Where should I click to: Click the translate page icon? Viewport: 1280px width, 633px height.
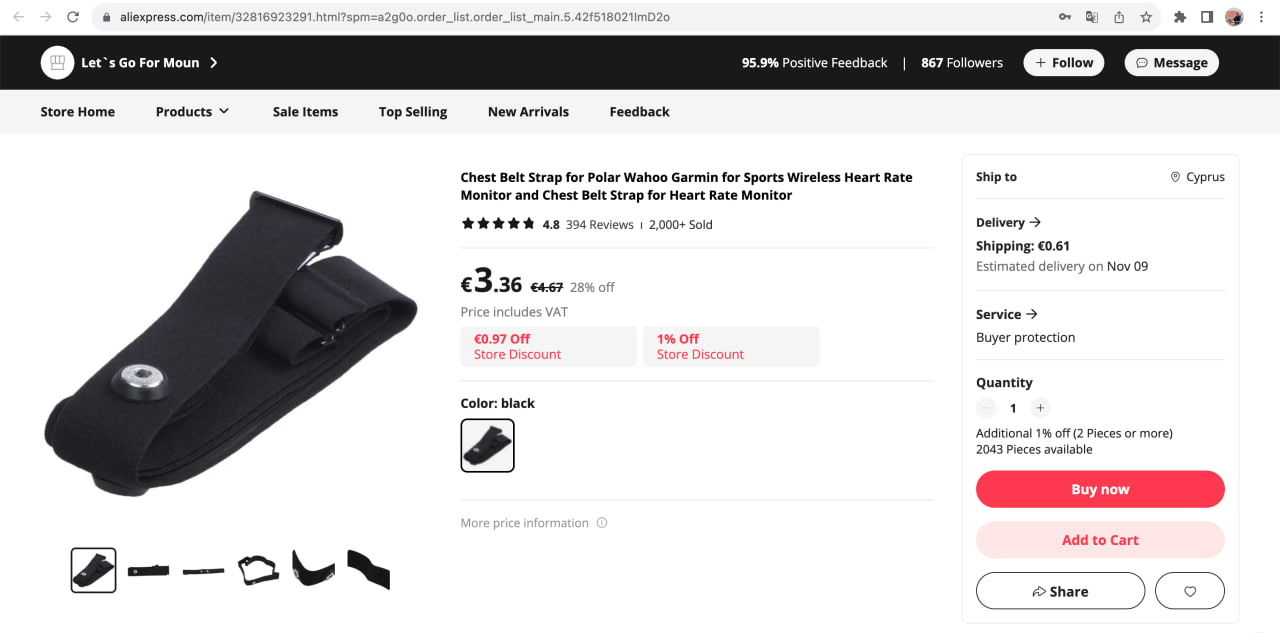1092,17
